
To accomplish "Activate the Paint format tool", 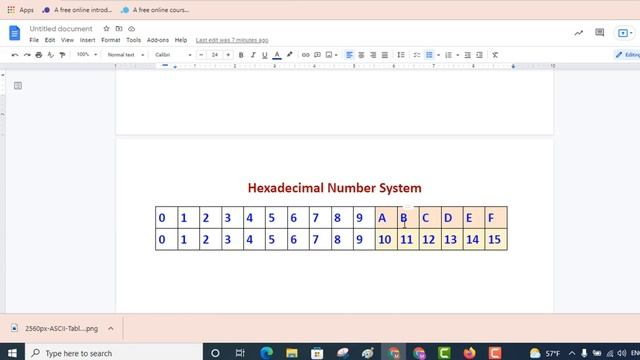I will pyautogui.click(x=62, y=55).
